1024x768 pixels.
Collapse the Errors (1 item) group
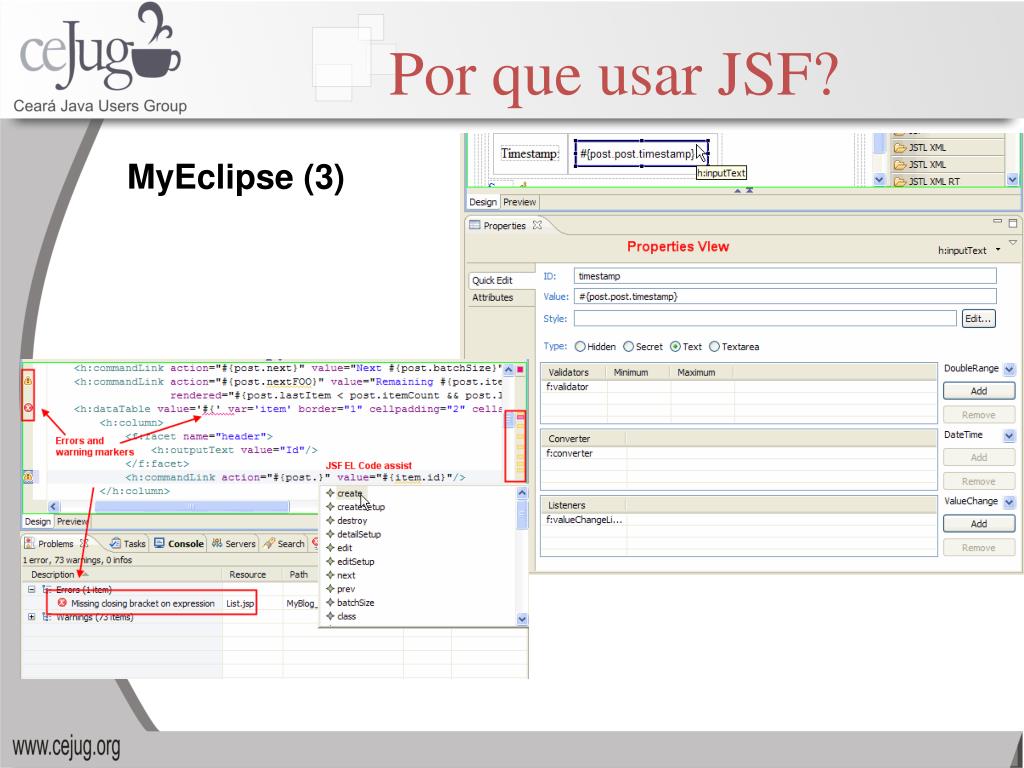tap(31, 589)
